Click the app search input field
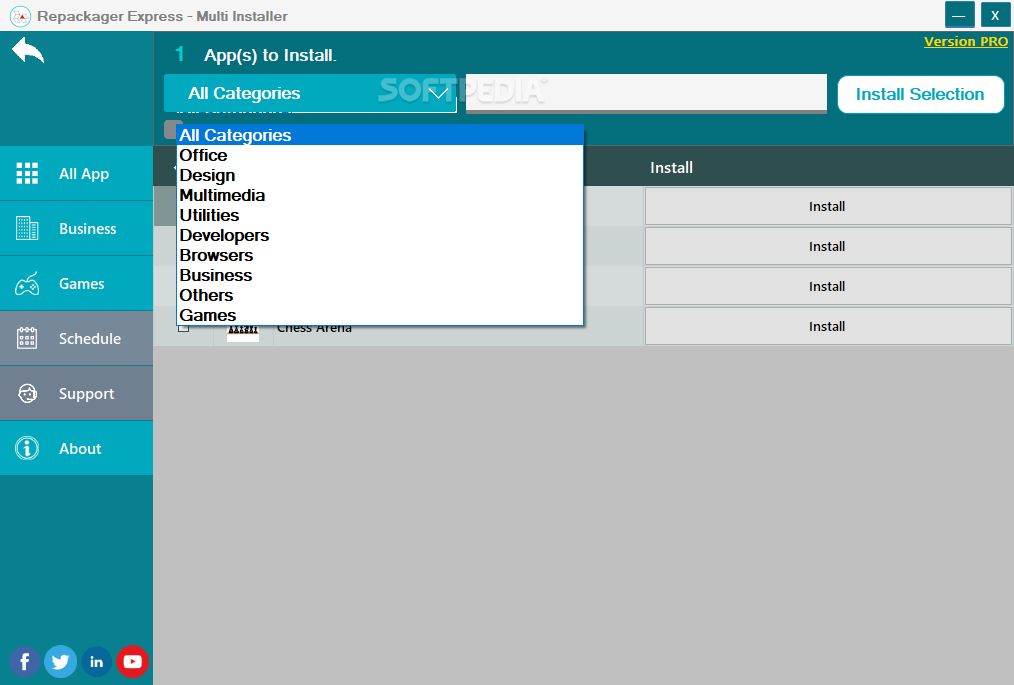The width and height of the screenshot is (1014, 685). point(645,92)
